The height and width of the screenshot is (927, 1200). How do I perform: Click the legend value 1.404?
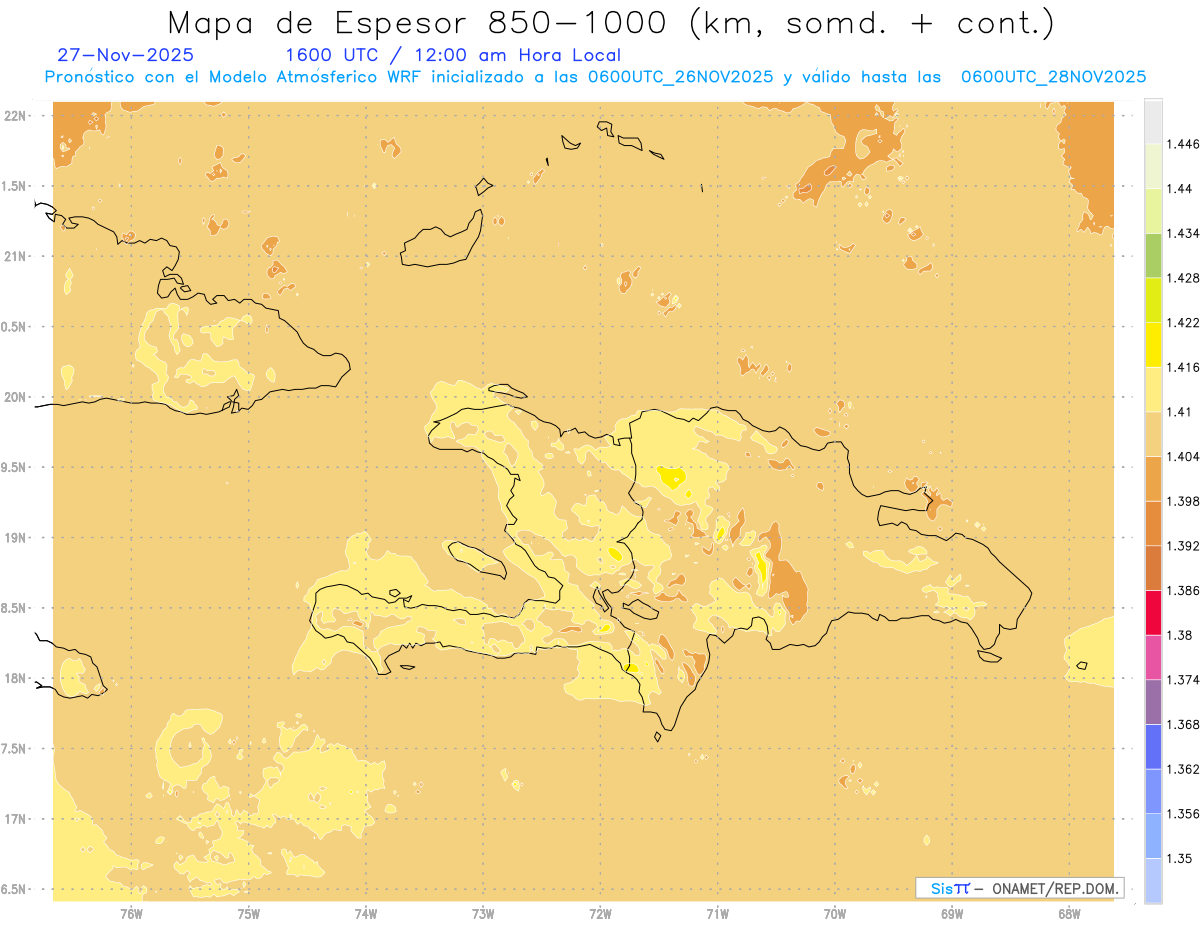click(1183, 456)
